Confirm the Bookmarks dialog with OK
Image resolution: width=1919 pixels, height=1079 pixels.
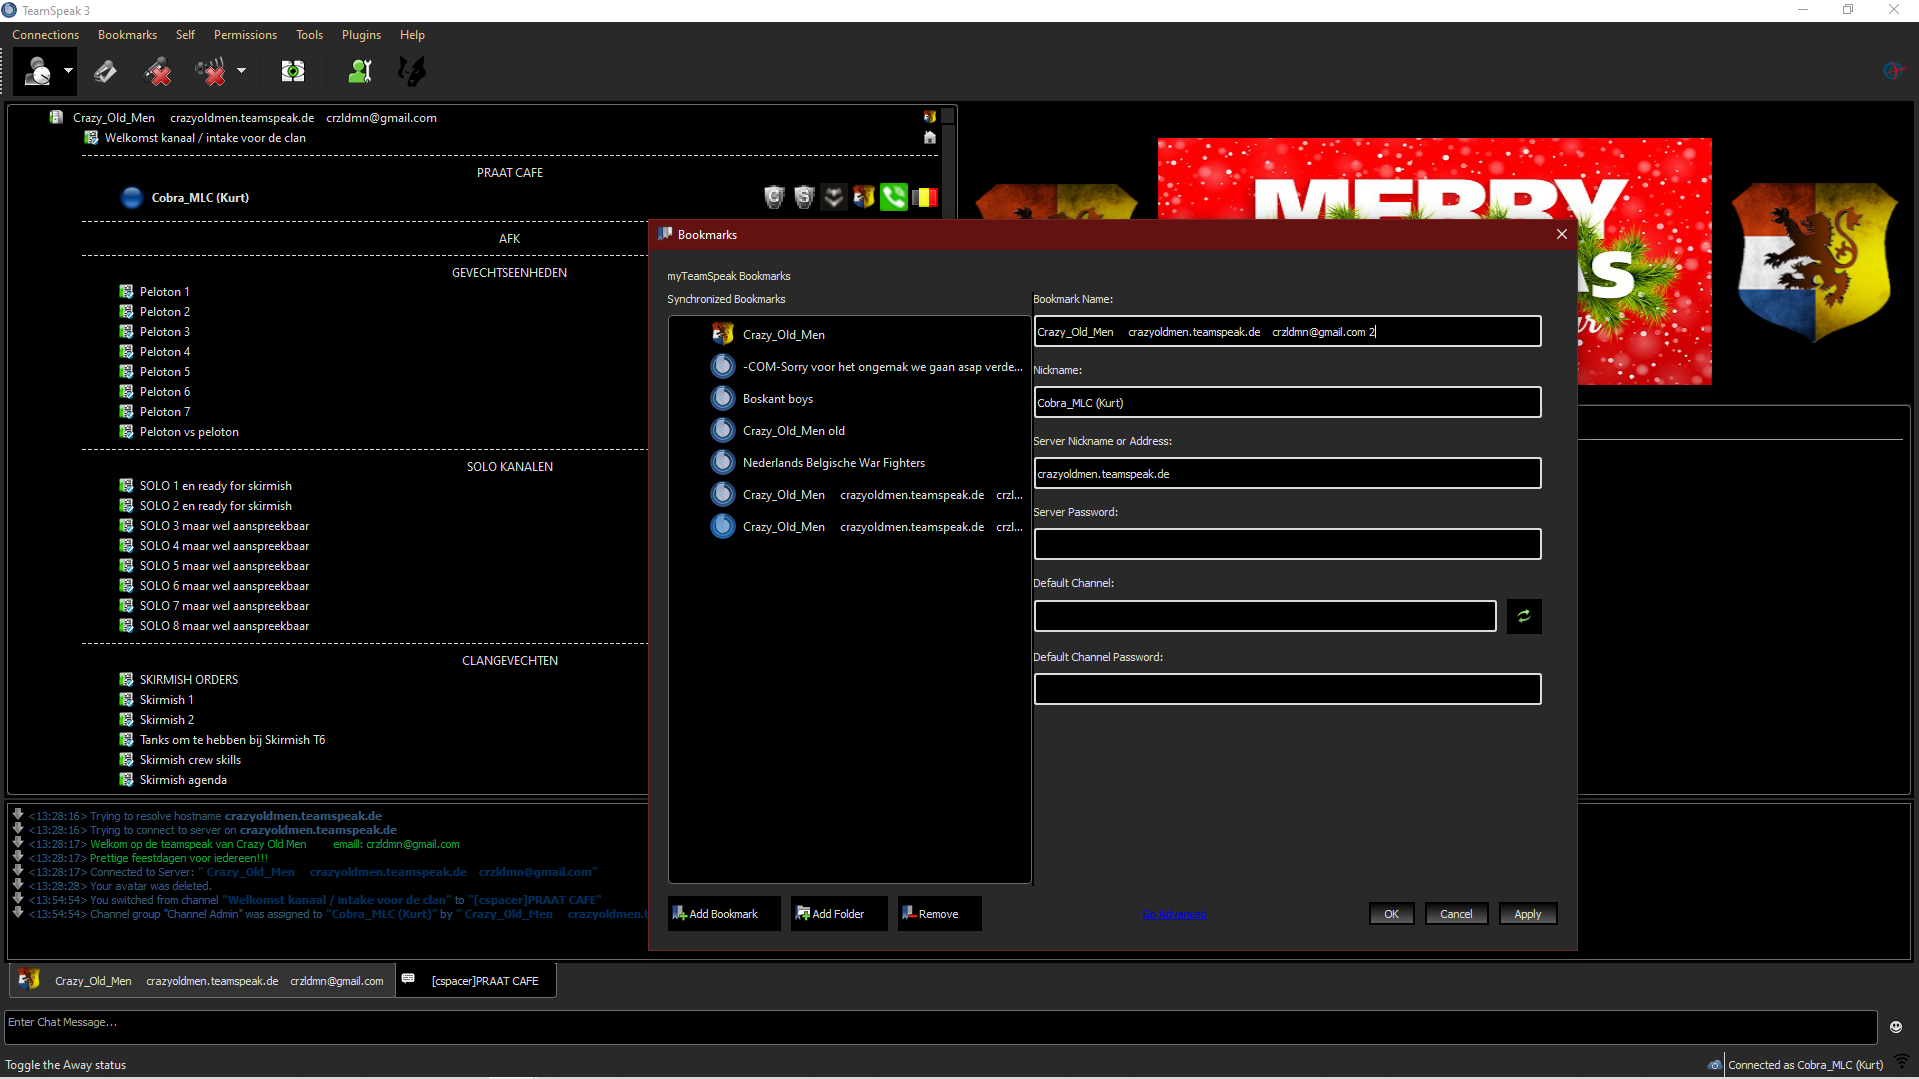point(1391,914)
